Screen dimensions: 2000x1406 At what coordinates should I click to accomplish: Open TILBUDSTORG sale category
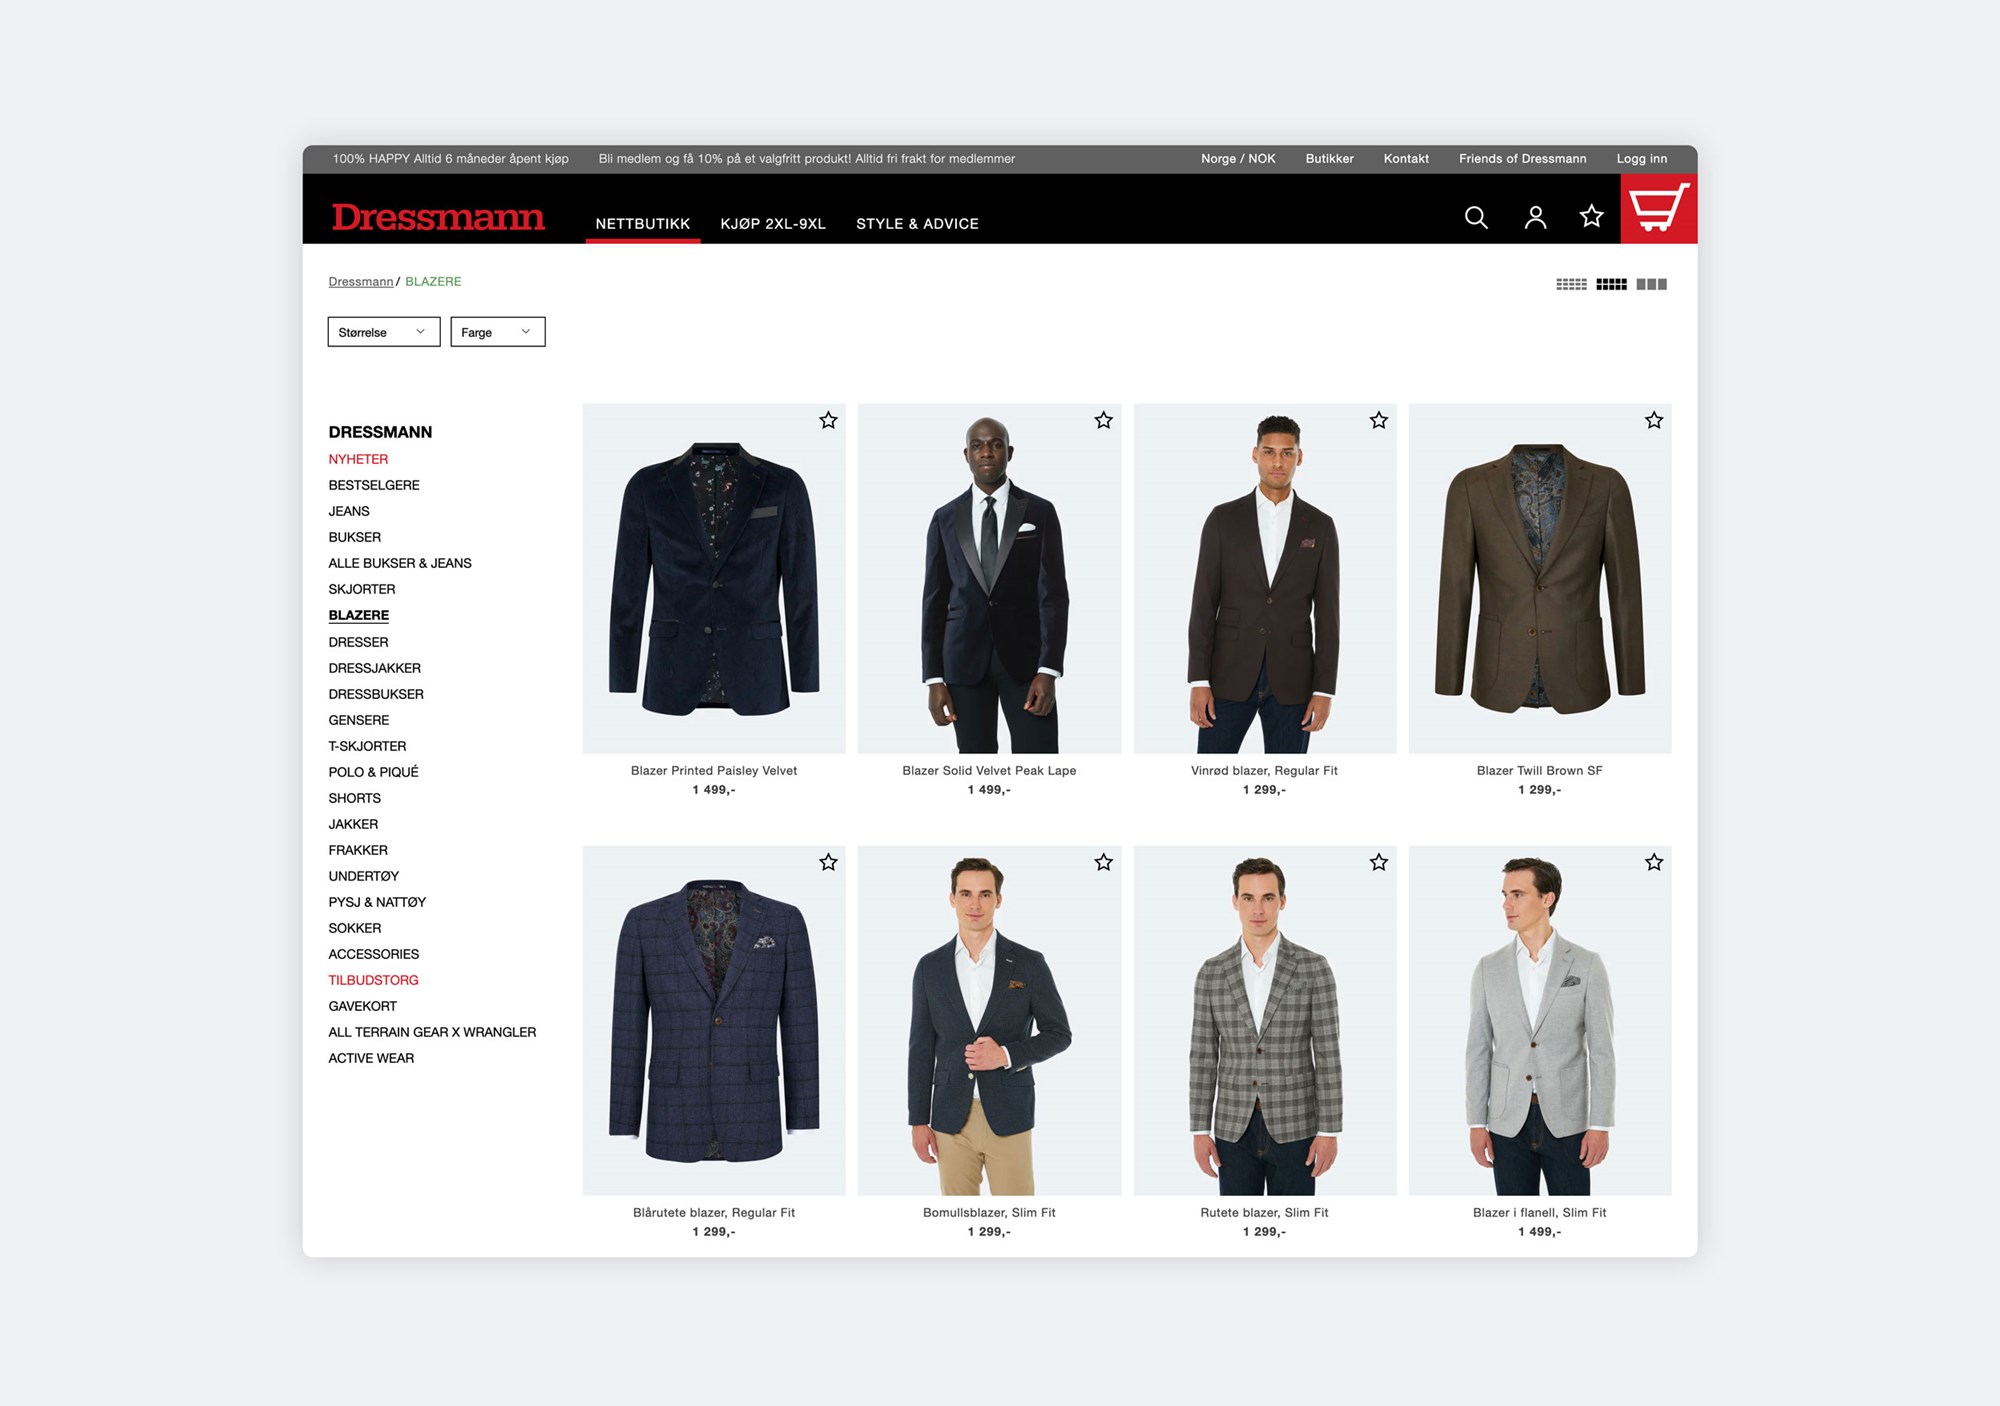click(x=374, y=980)
